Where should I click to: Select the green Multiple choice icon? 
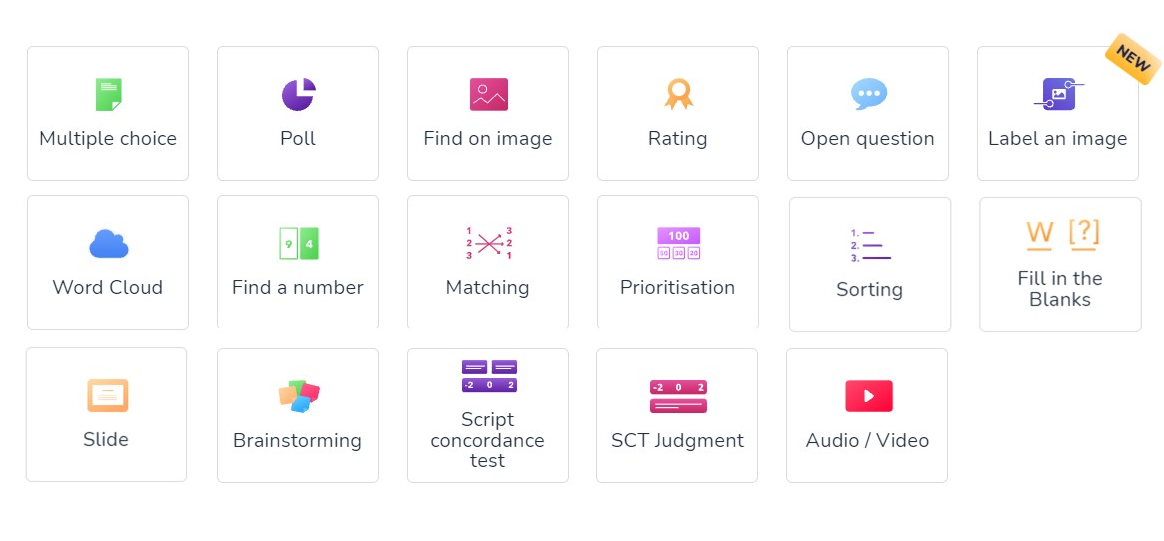tap(108, 95)
